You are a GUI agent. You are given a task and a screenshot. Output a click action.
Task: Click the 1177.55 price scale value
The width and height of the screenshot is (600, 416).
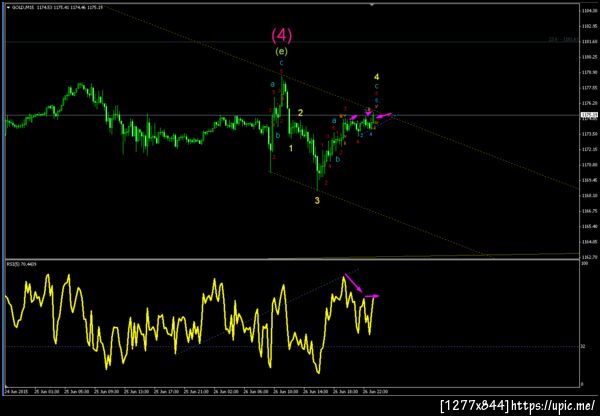click(590, 88)
